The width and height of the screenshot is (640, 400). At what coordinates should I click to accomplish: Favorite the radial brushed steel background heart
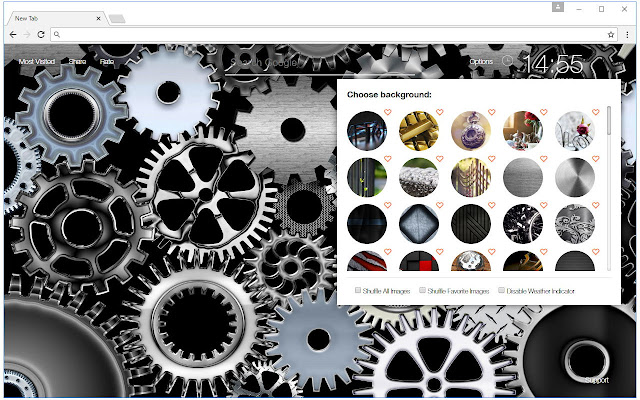pyautogui.click(x=596, y=158)
